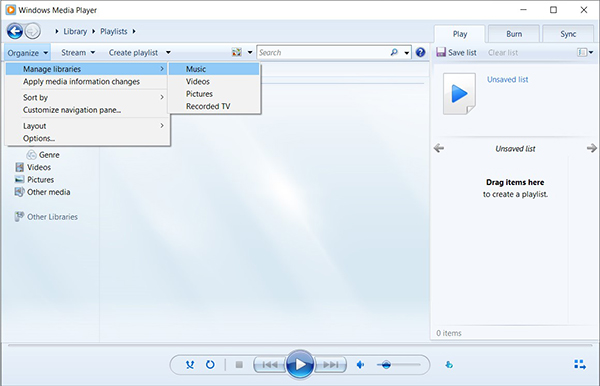Open the list options icon in Play pane

582,52
